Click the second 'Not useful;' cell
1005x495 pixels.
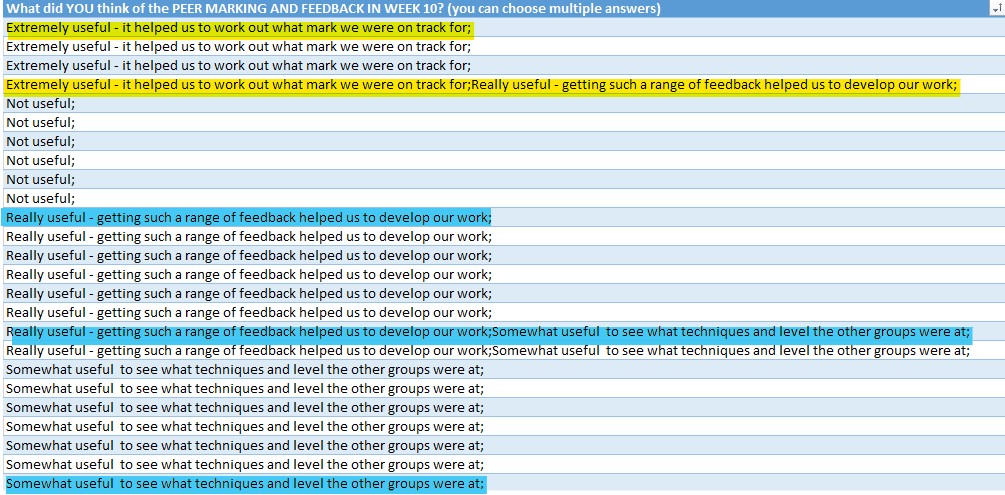click(x=41, y=123)
